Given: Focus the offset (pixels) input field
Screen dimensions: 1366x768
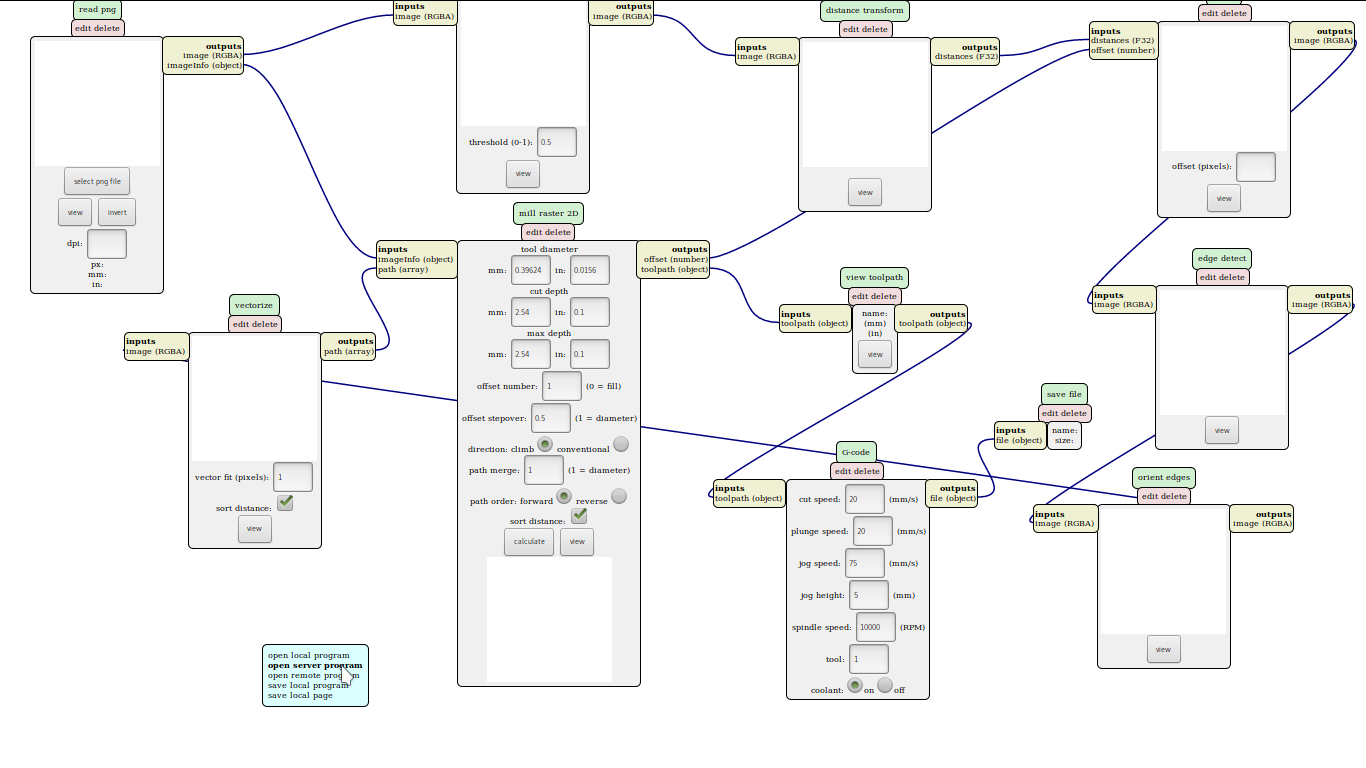Looking at the screenshot, I should (1256, 167).
